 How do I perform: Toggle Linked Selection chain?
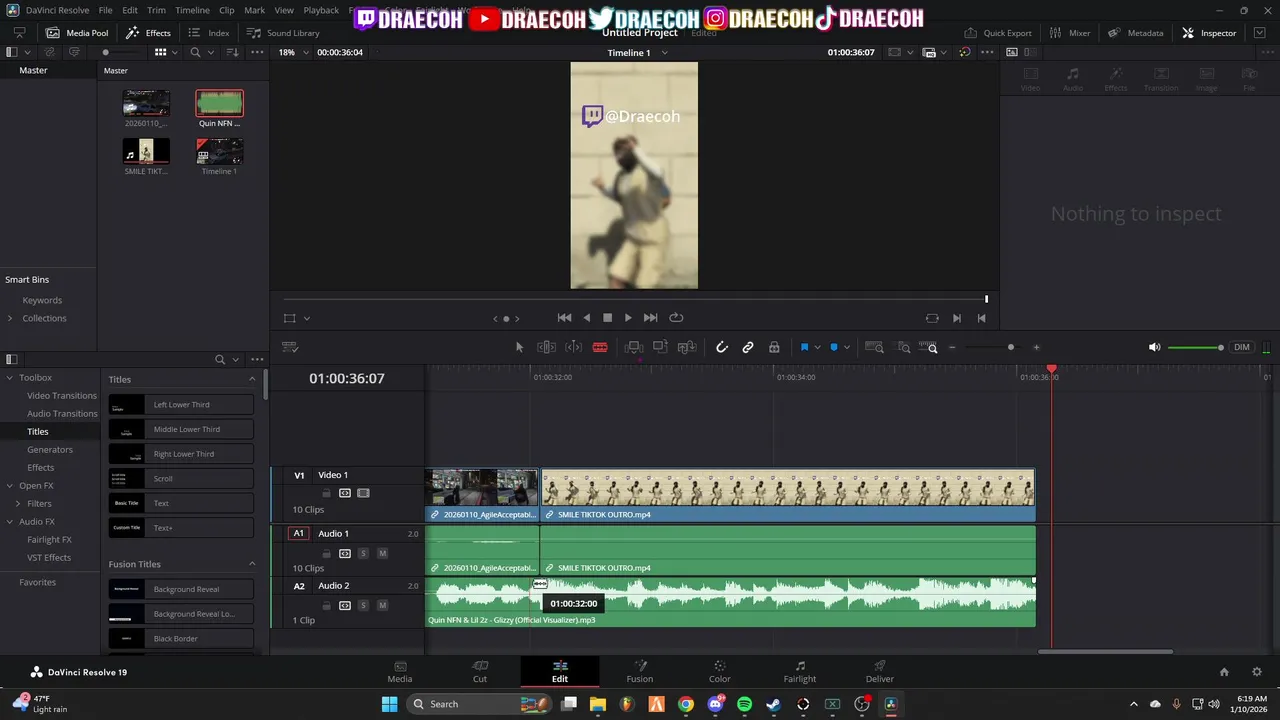click(x=748, y=347)
